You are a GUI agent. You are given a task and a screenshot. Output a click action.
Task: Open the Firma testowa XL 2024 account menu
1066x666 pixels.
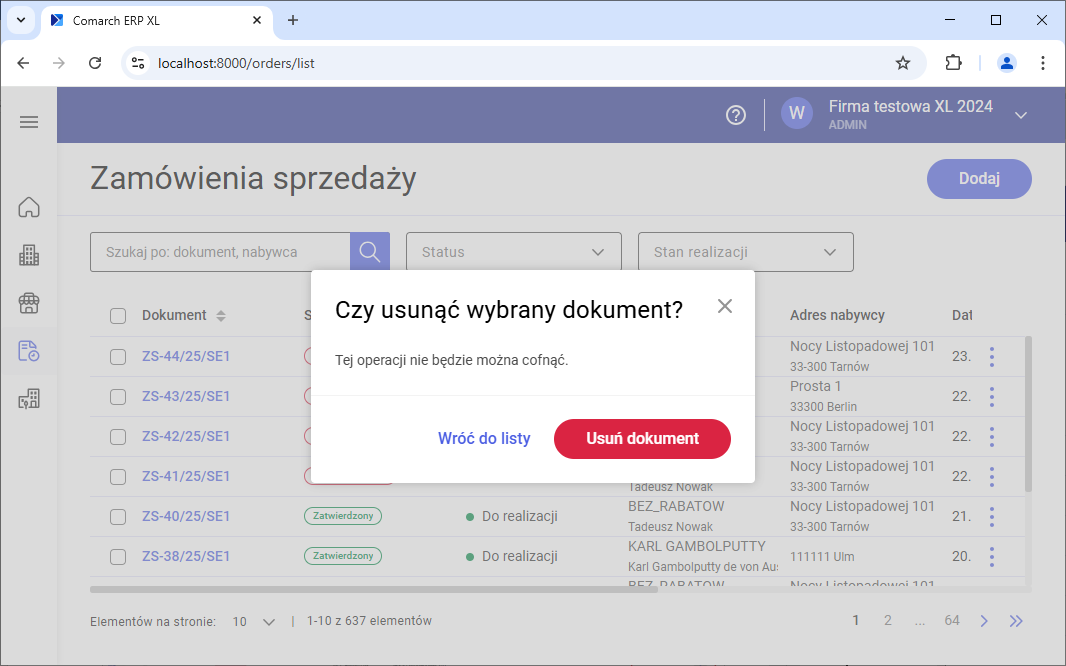coord(910,114)
